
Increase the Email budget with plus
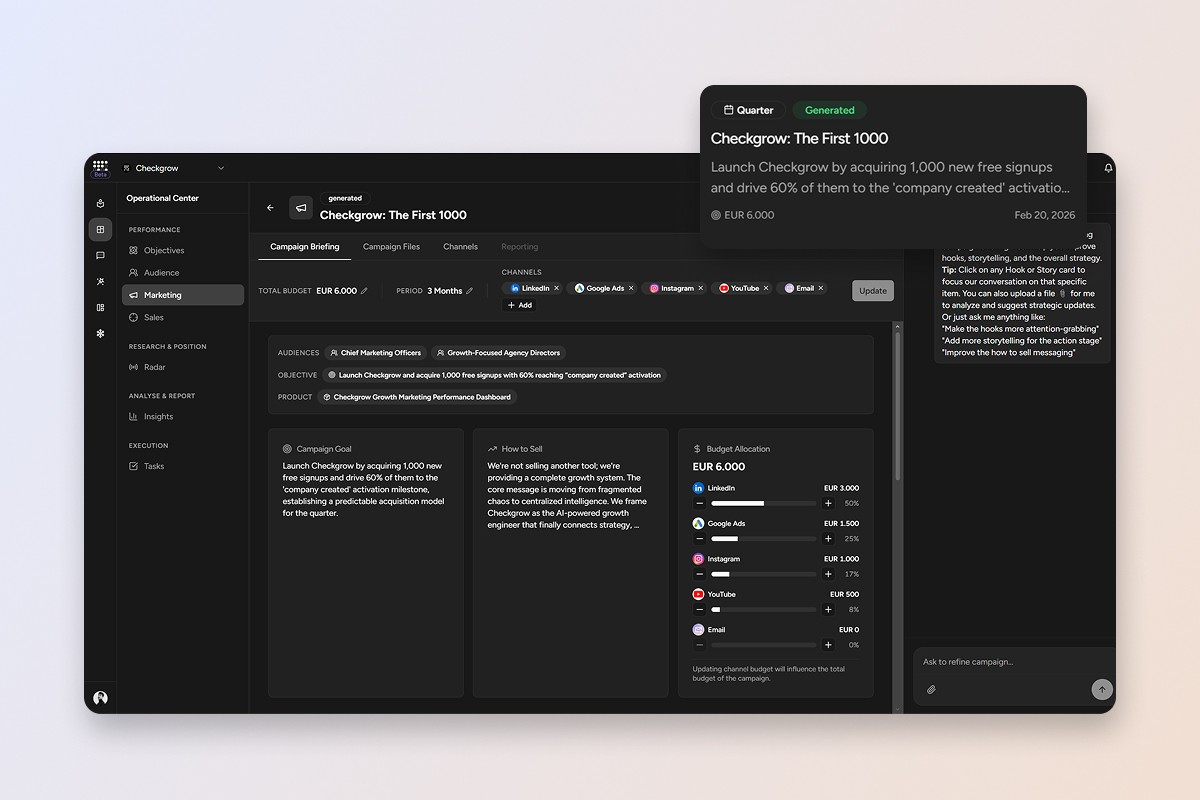point(828,645)
